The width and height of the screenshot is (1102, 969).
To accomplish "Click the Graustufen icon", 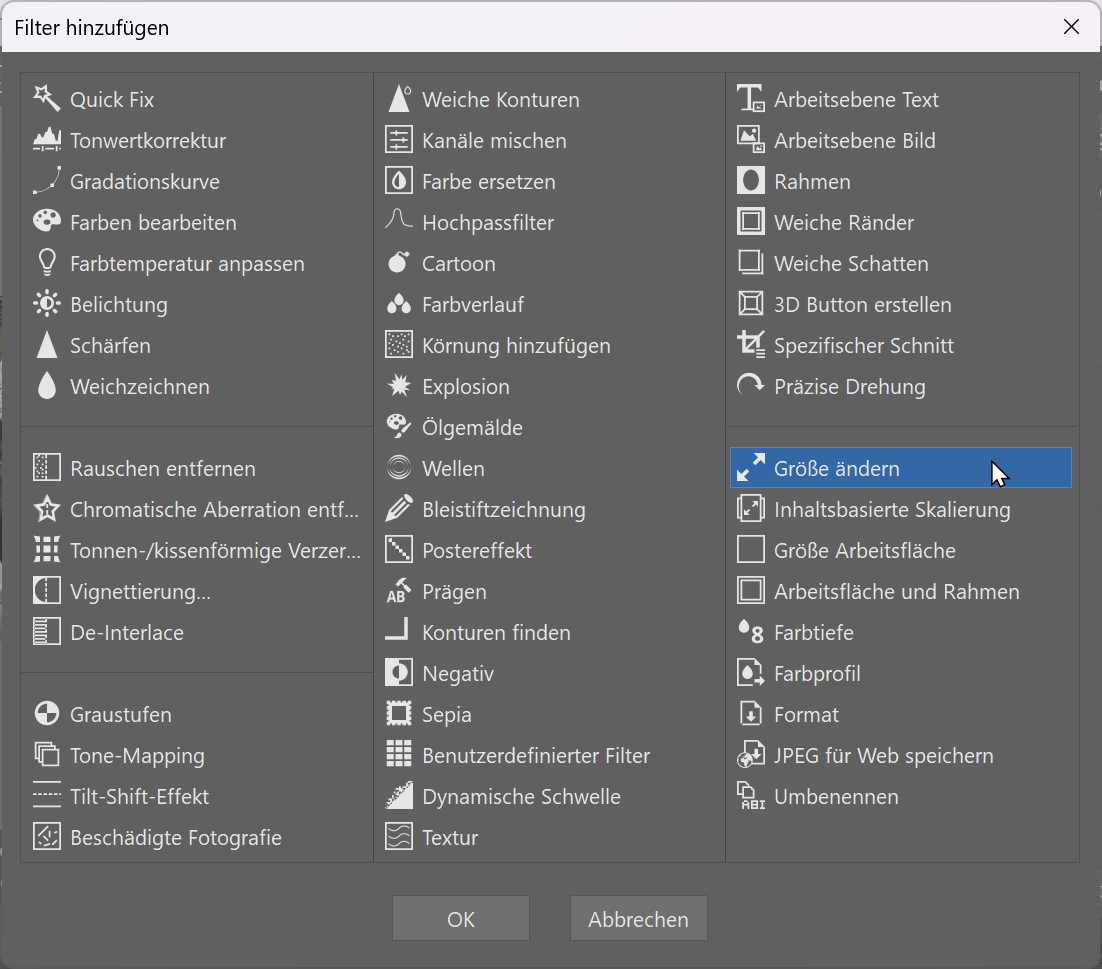I will click(47, 714).
